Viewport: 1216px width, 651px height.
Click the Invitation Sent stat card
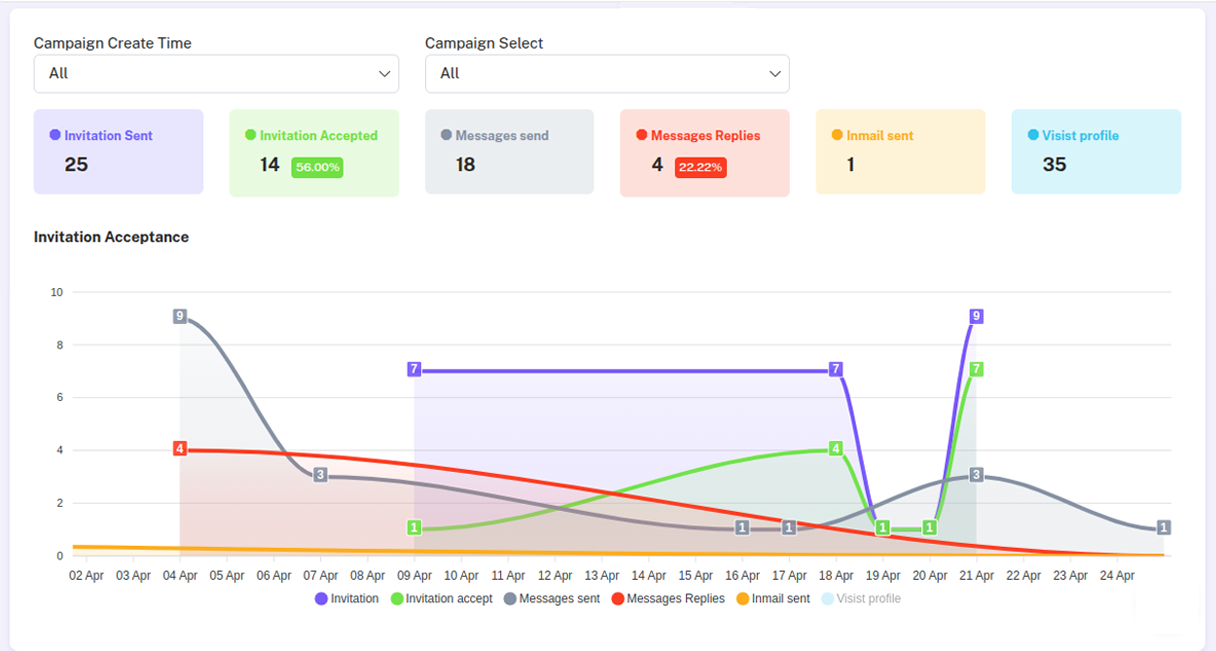[x=118, y=152]
